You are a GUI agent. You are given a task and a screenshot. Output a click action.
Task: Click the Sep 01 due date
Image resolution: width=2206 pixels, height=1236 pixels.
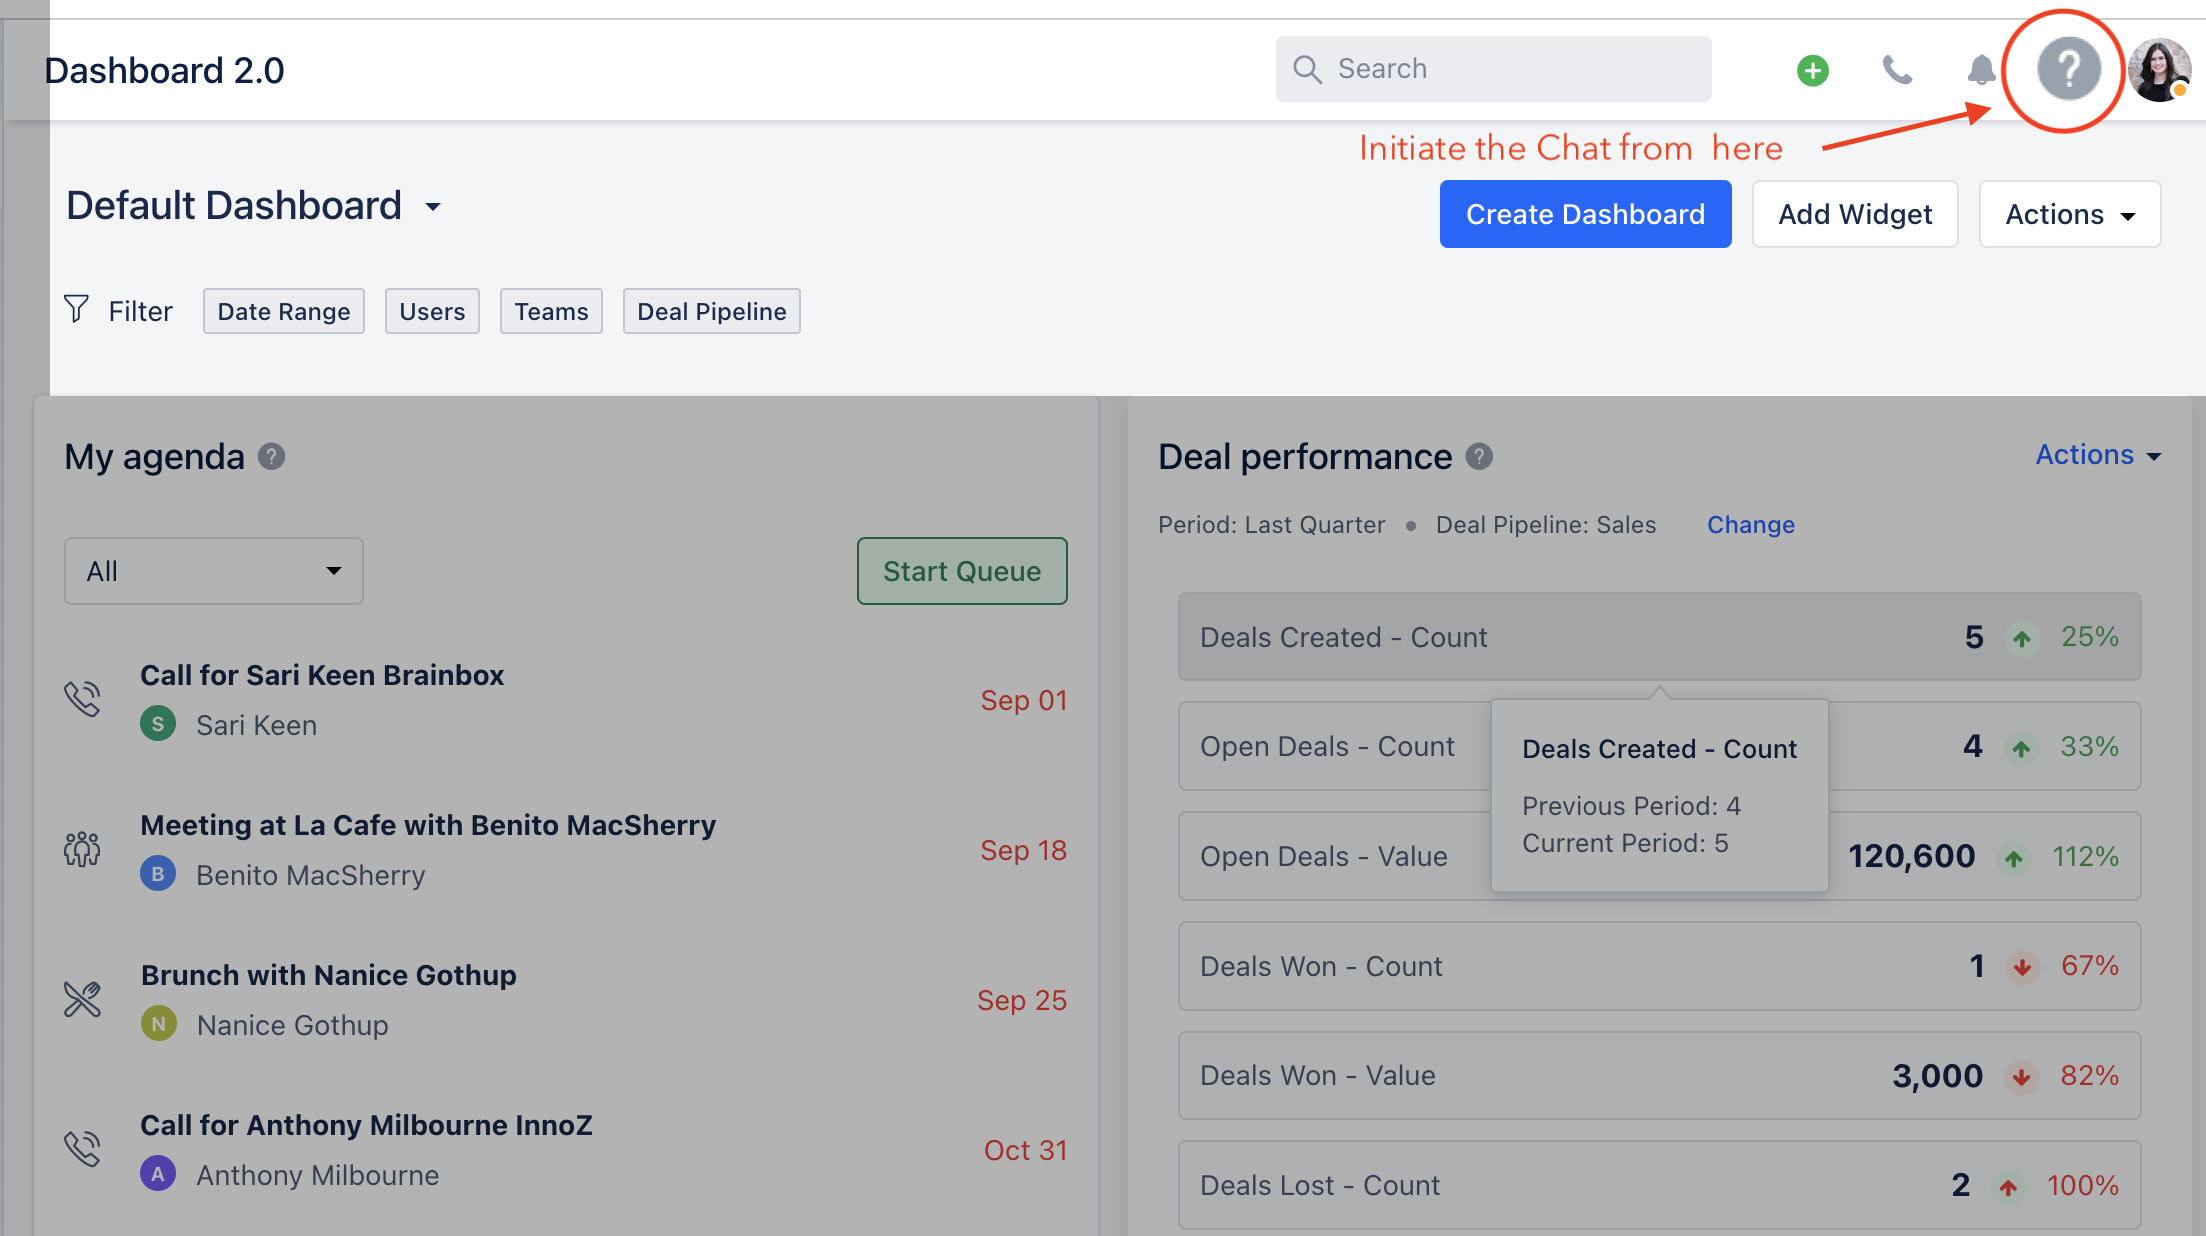click(x=1023, y=700)
